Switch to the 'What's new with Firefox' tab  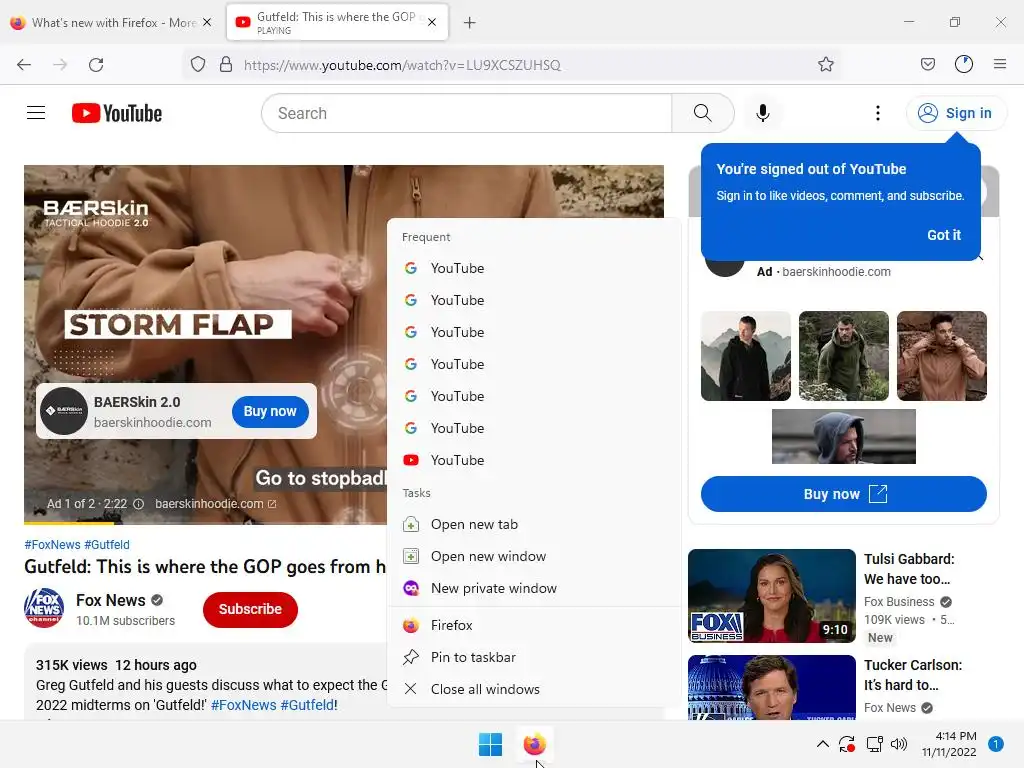pos(114,23)
